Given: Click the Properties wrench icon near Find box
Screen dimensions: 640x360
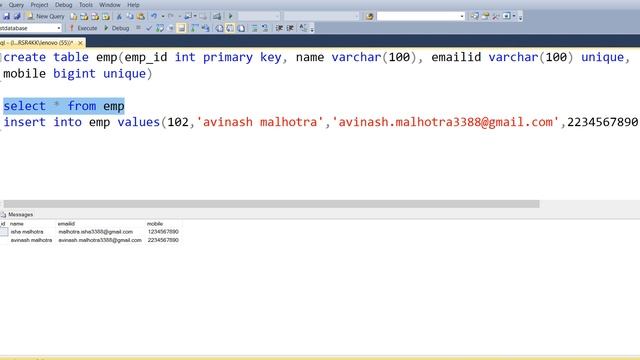Looking at the screenshot, I should coord(496,16).
